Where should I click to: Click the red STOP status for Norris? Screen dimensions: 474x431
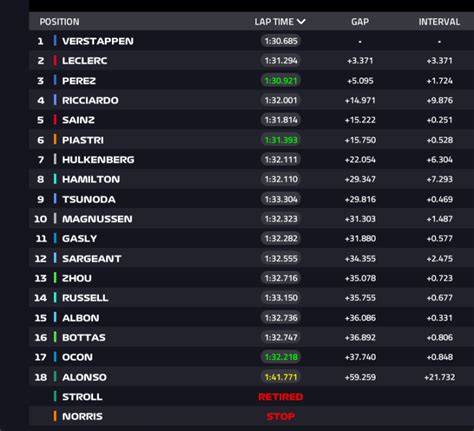click(x=281, y=416)
